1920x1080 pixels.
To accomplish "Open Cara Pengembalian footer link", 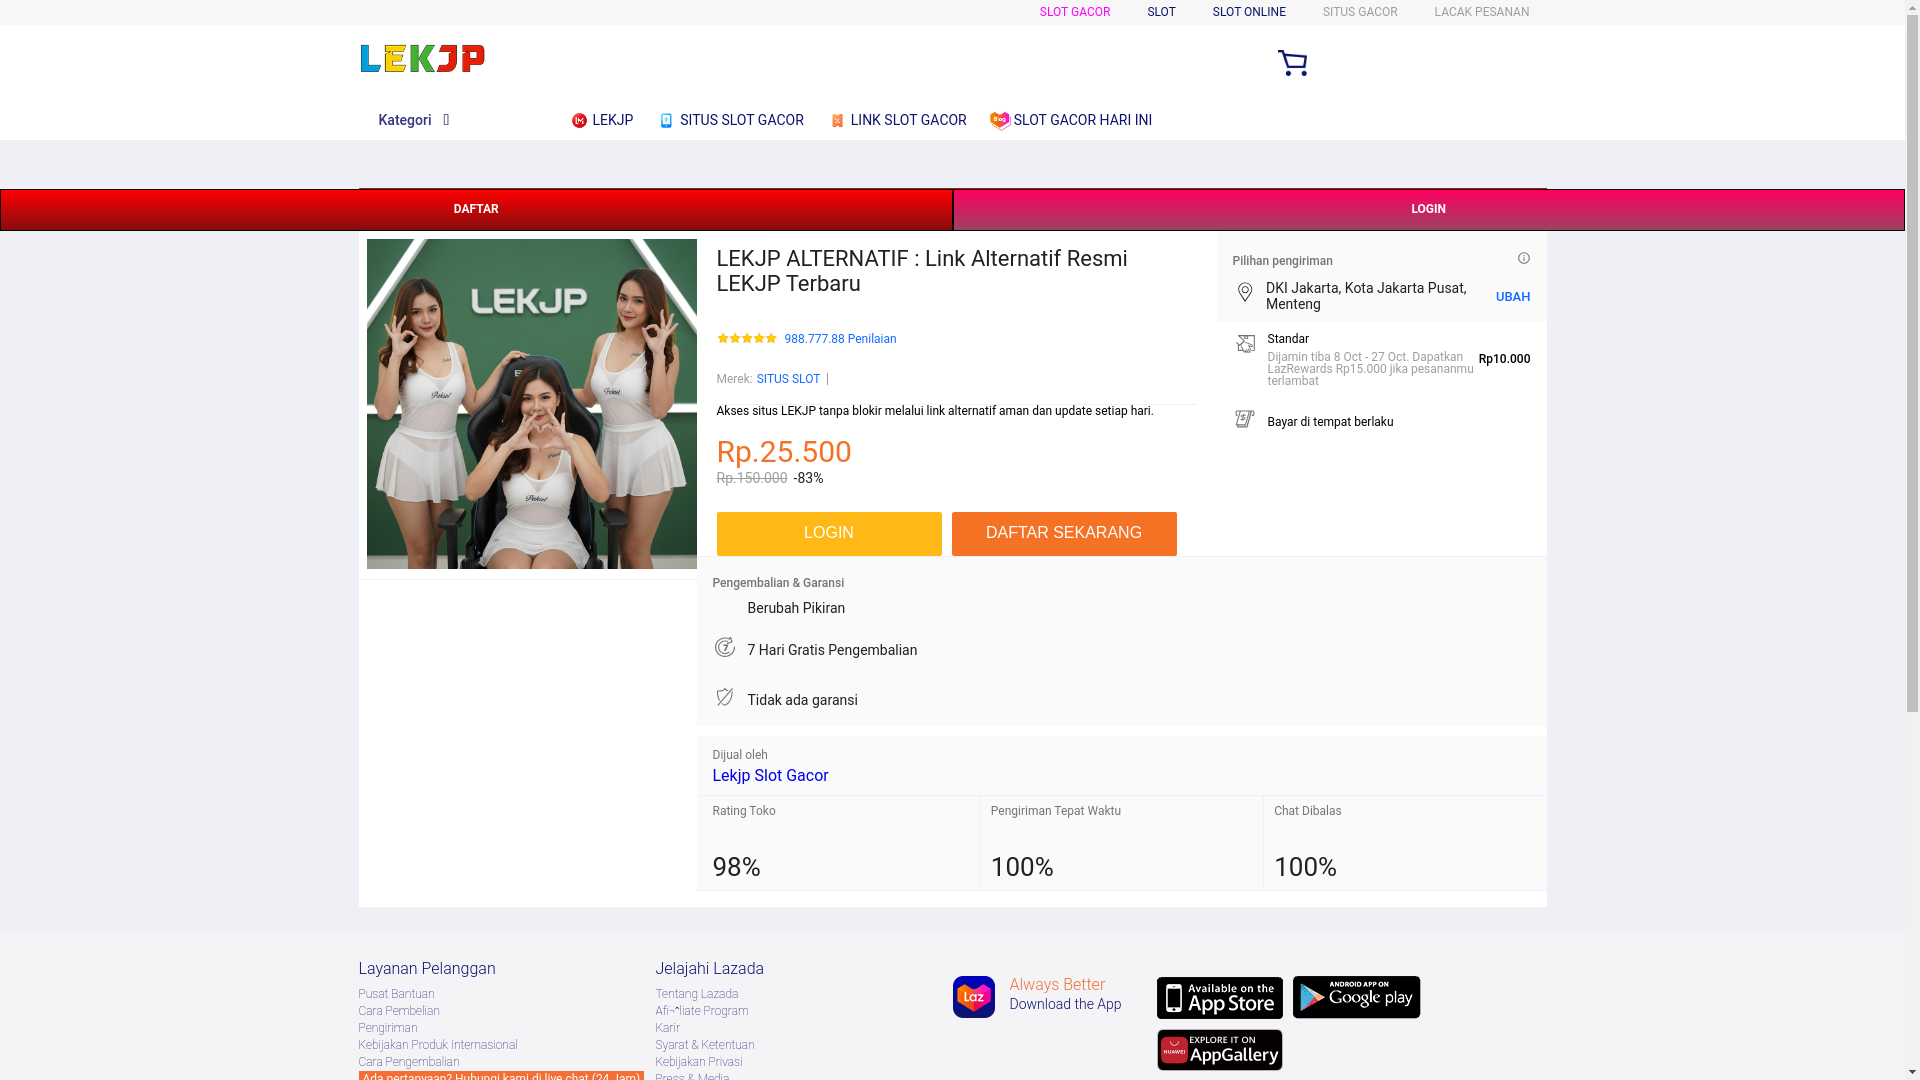I will tap(409, 1062).
